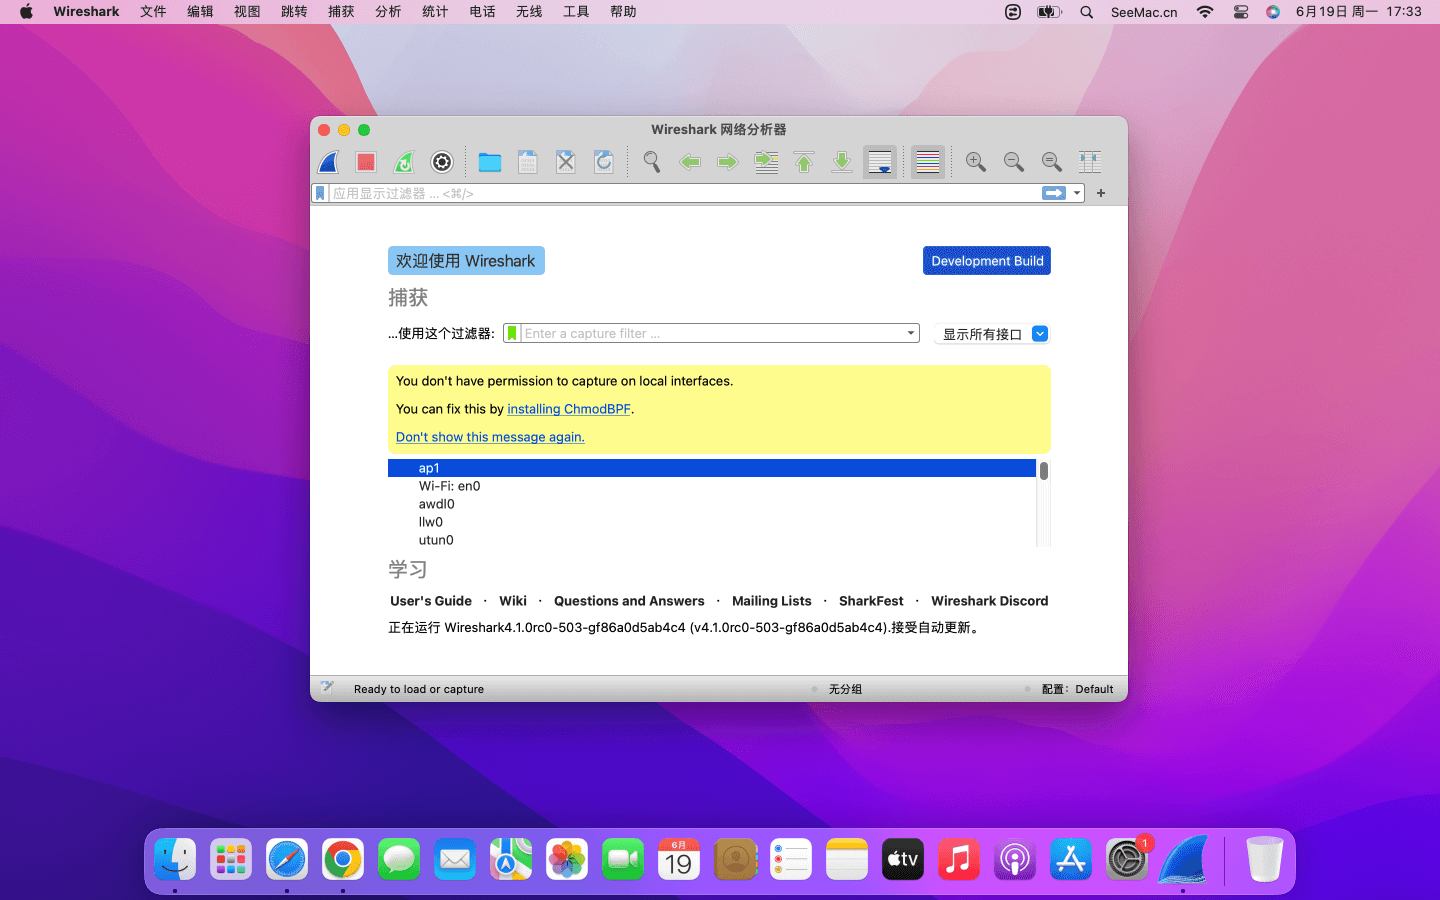Open the 统计 menu
The height and width of the screenshot is (900, 1440).
click(x=435, y=12)
